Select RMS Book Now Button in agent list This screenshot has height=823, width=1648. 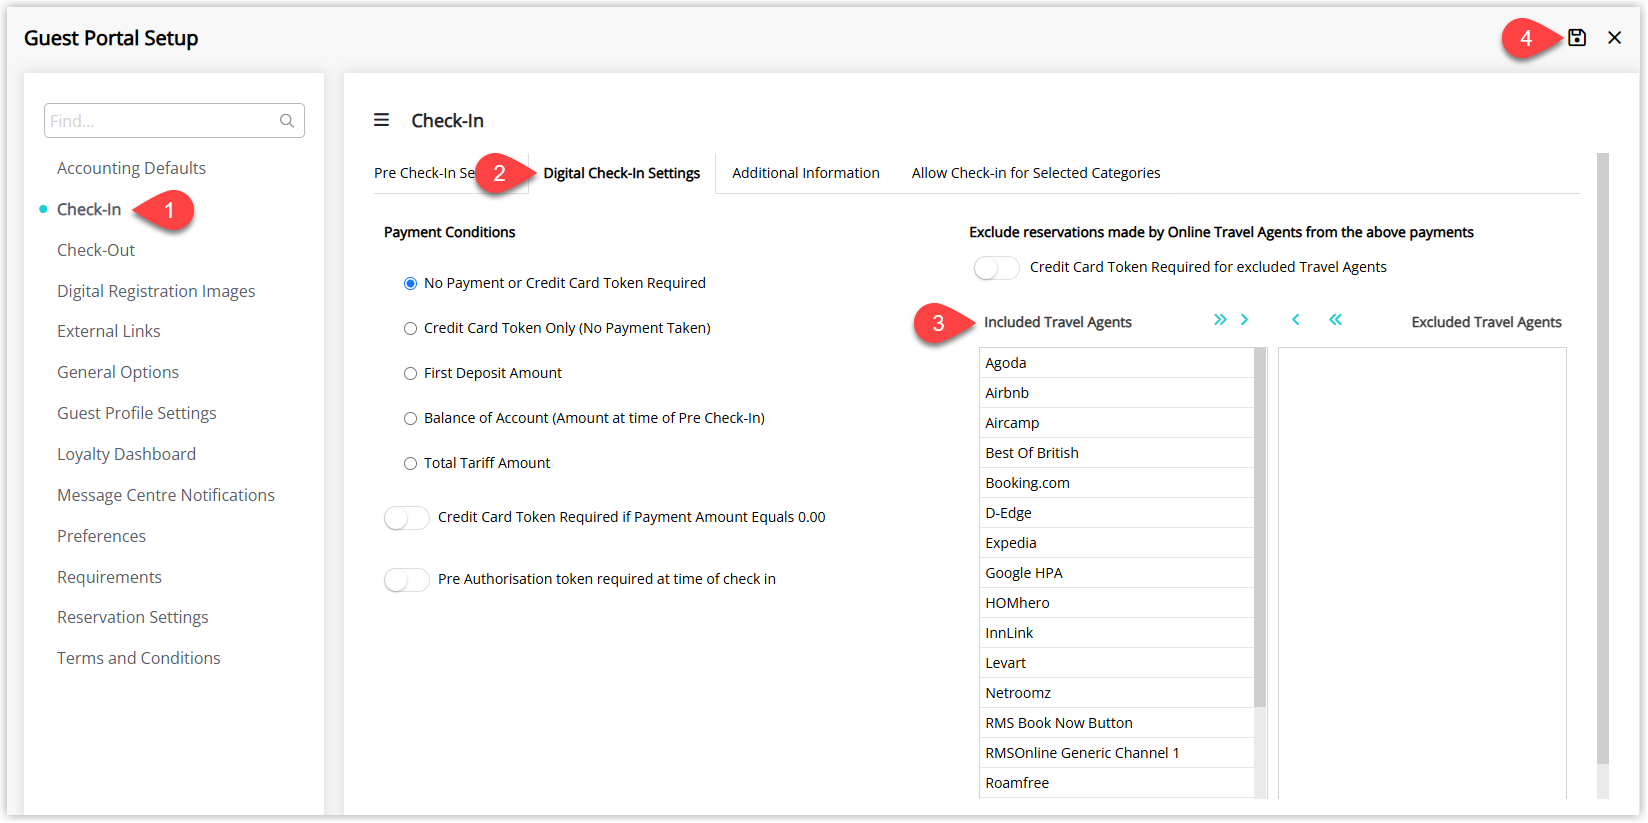click(1117, 723)
